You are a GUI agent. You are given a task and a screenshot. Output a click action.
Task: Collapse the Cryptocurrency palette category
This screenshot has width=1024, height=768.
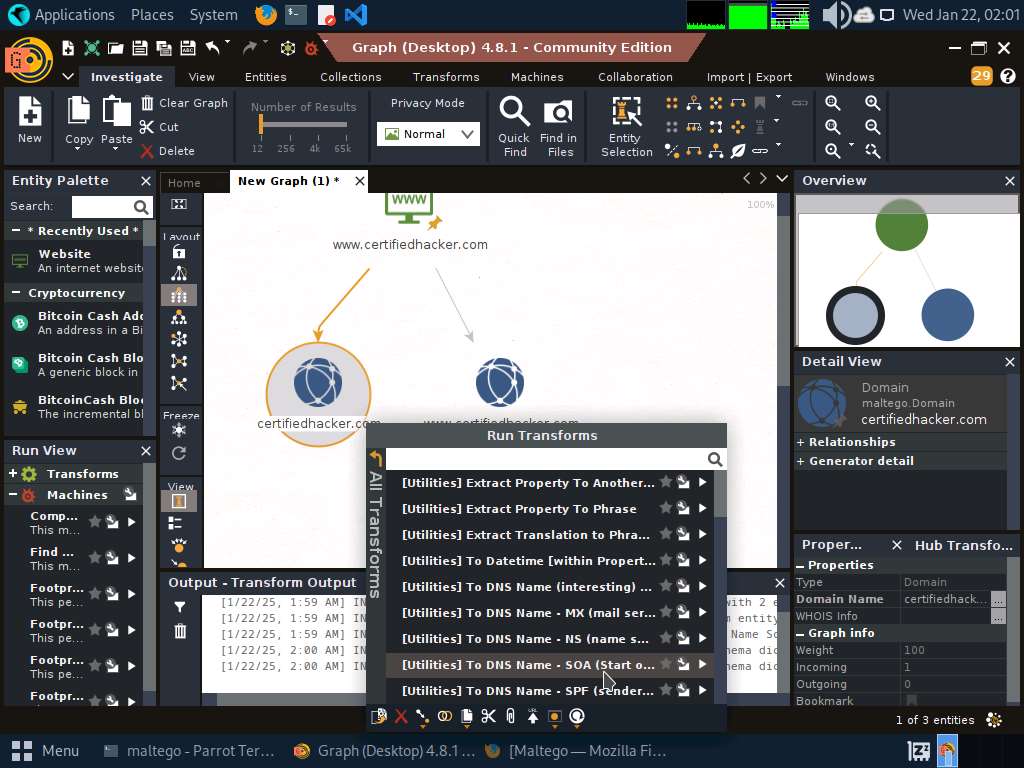(x=16, y=293)
